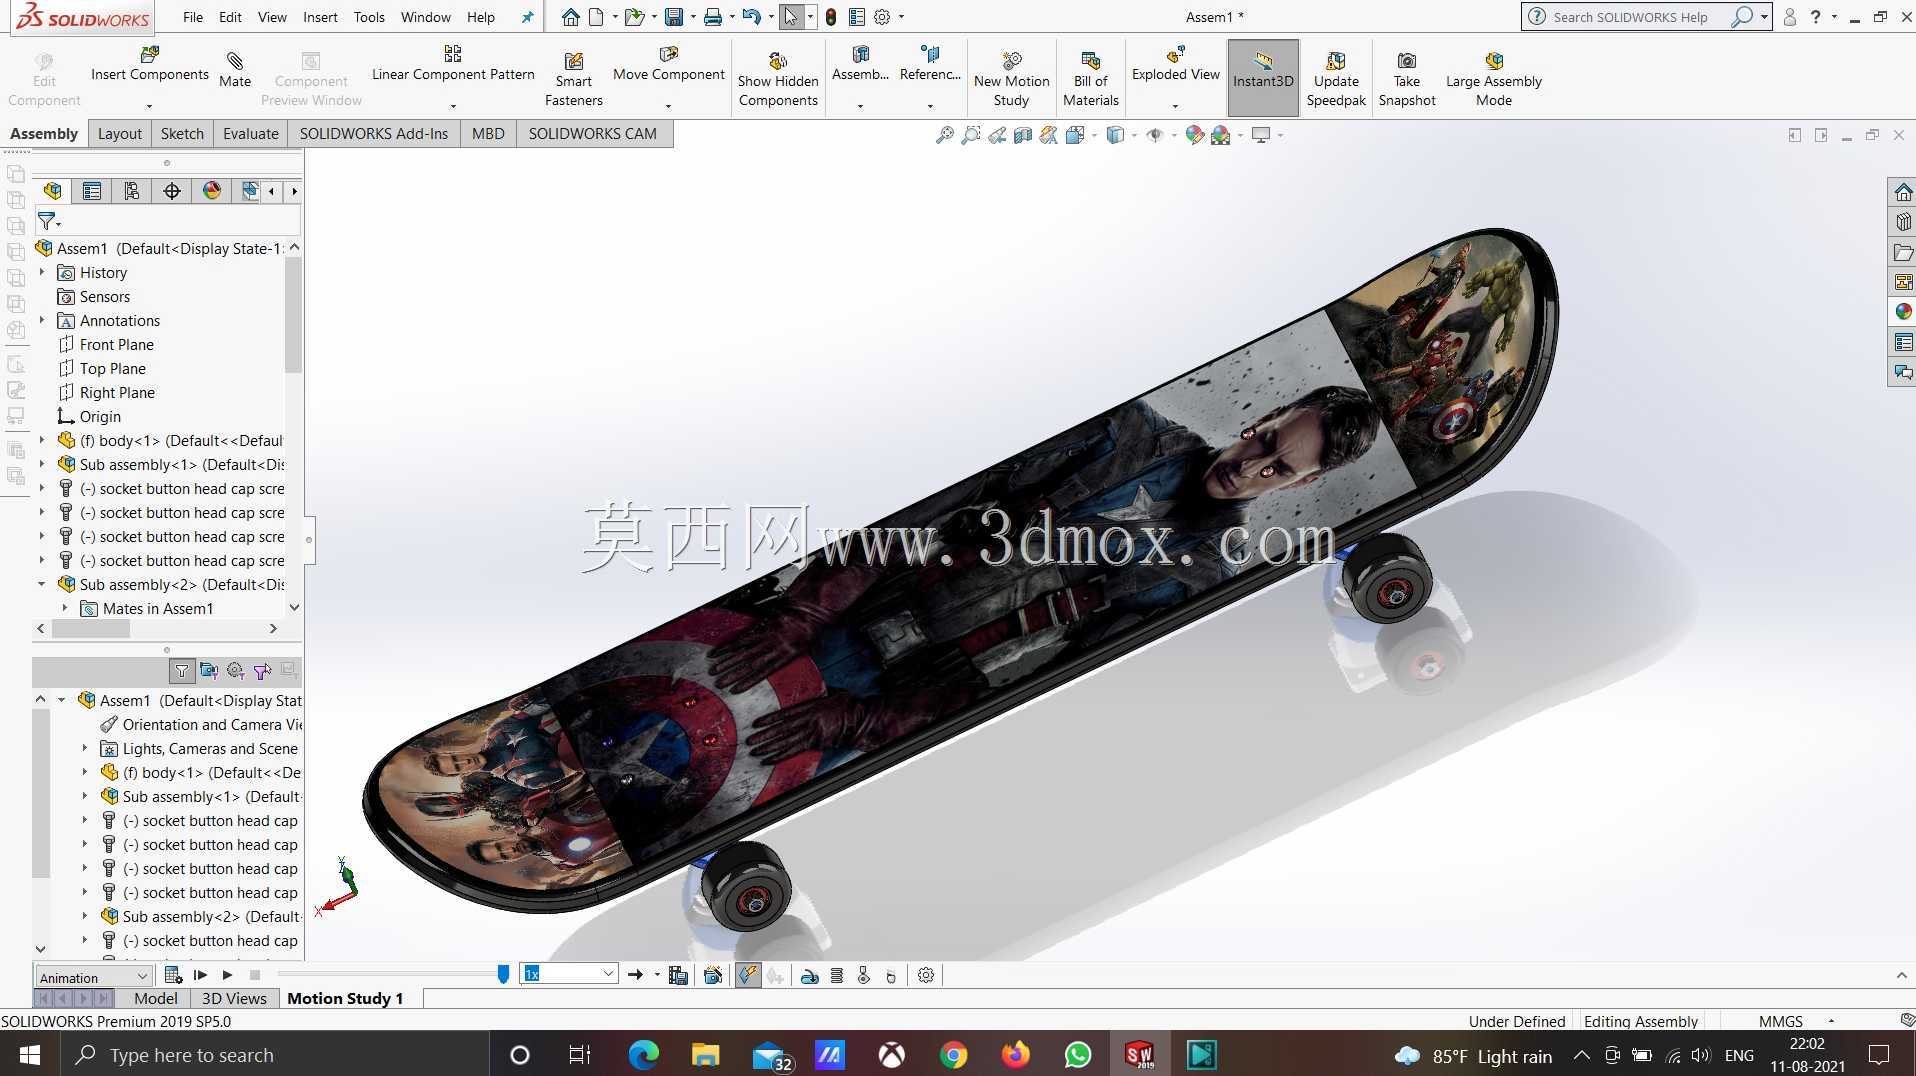Expand Annotations node

click(42, 320)
